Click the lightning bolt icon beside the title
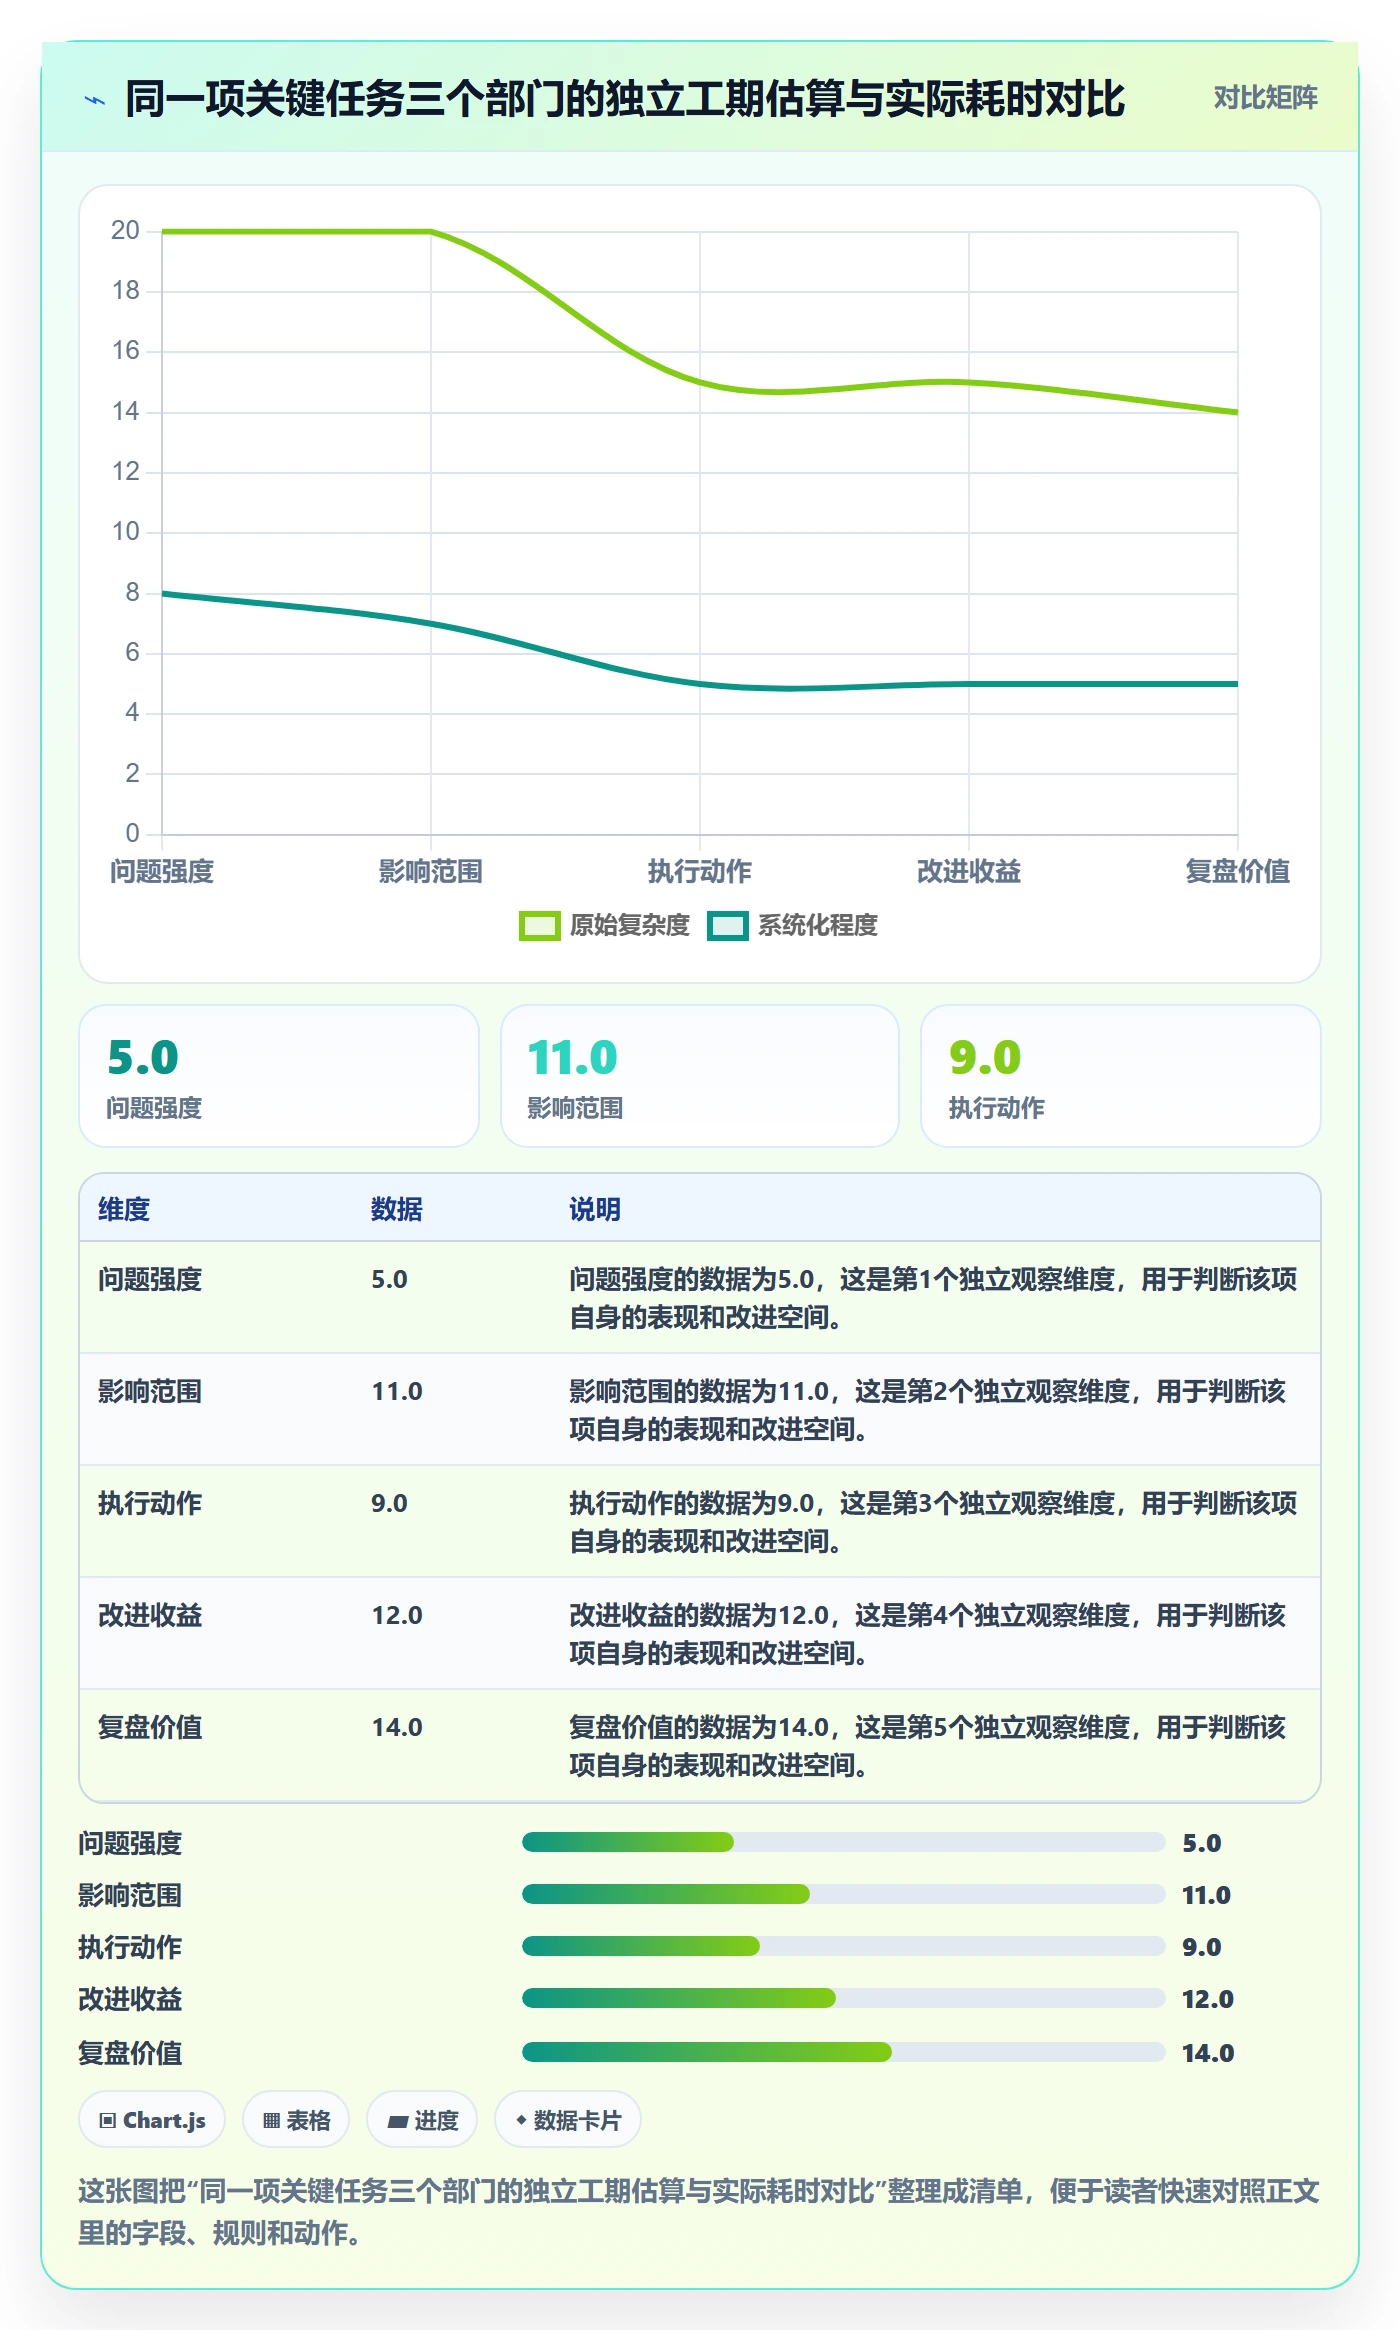 [x=95, y=100]
